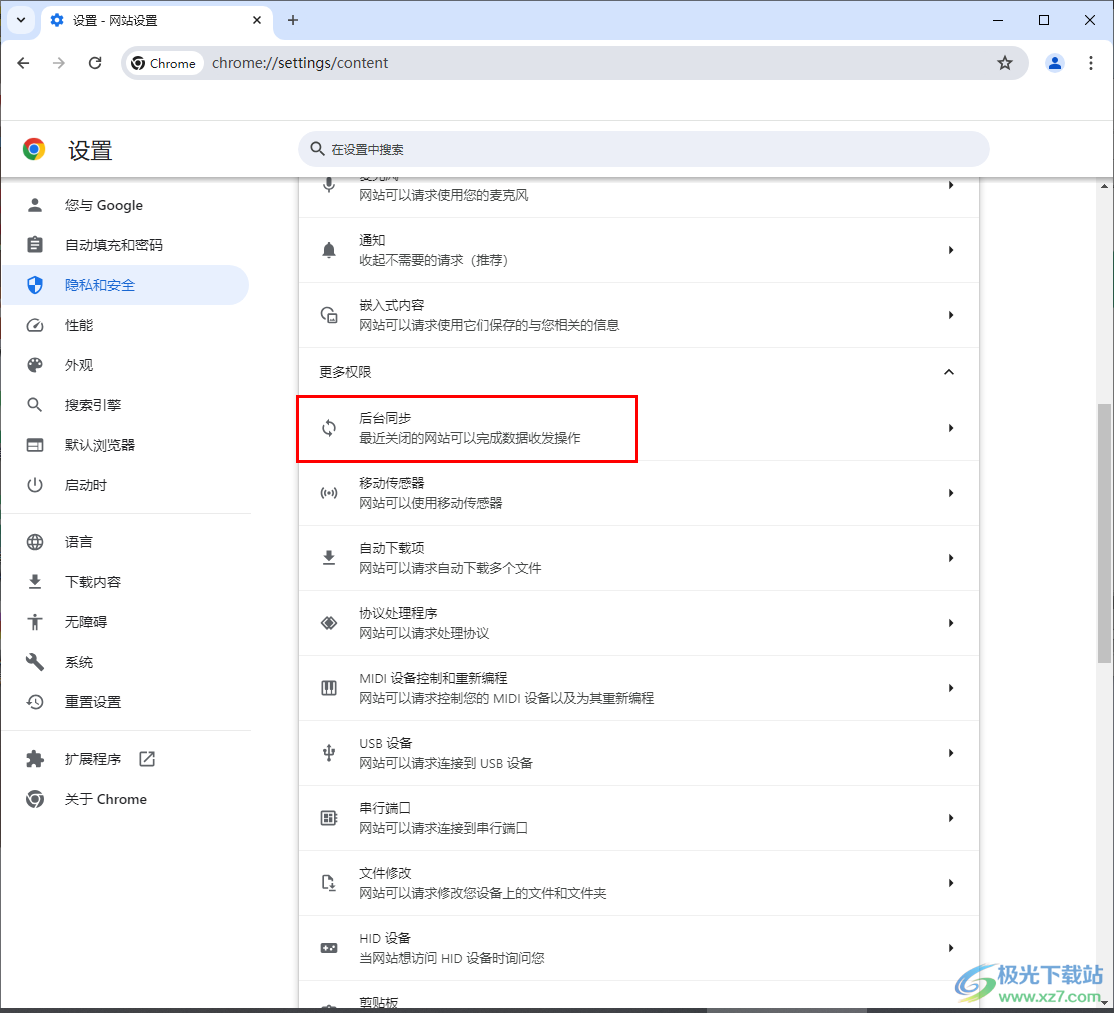The image size is (1114, 1013).
Task: Open new tab with plus button
Action: click(x=293, y=20)
